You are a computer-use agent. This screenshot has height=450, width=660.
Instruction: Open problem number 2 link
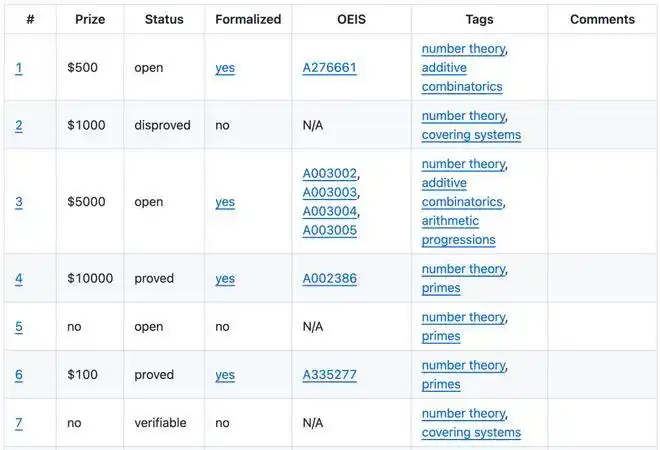click(x=19, y=126)
